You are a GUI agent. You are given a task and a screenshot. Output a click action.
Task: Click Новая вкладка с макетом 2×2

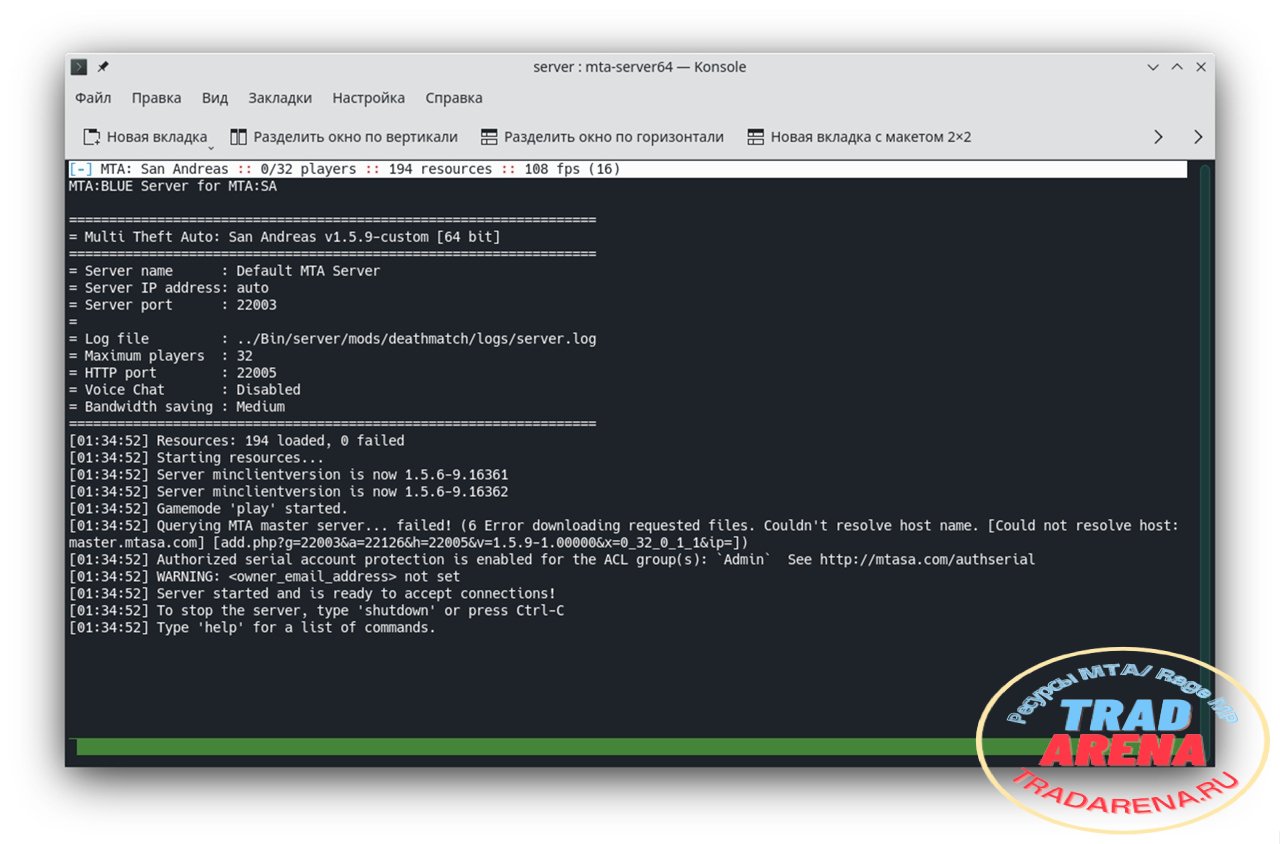point(859,137)
